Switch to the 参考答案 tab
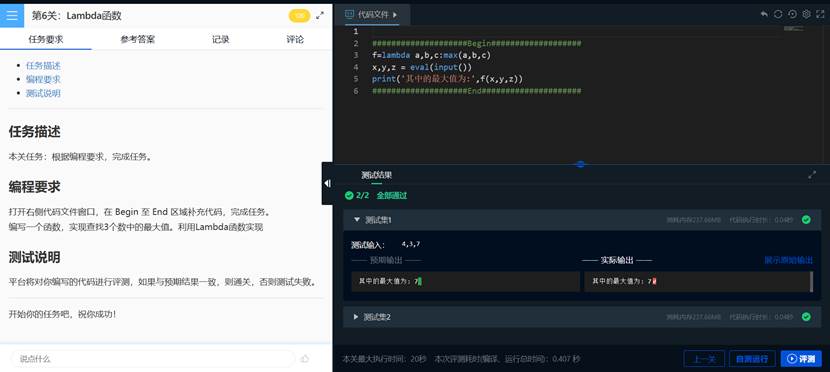The width and height of the screenshot is (830, 372). (138, 39)
